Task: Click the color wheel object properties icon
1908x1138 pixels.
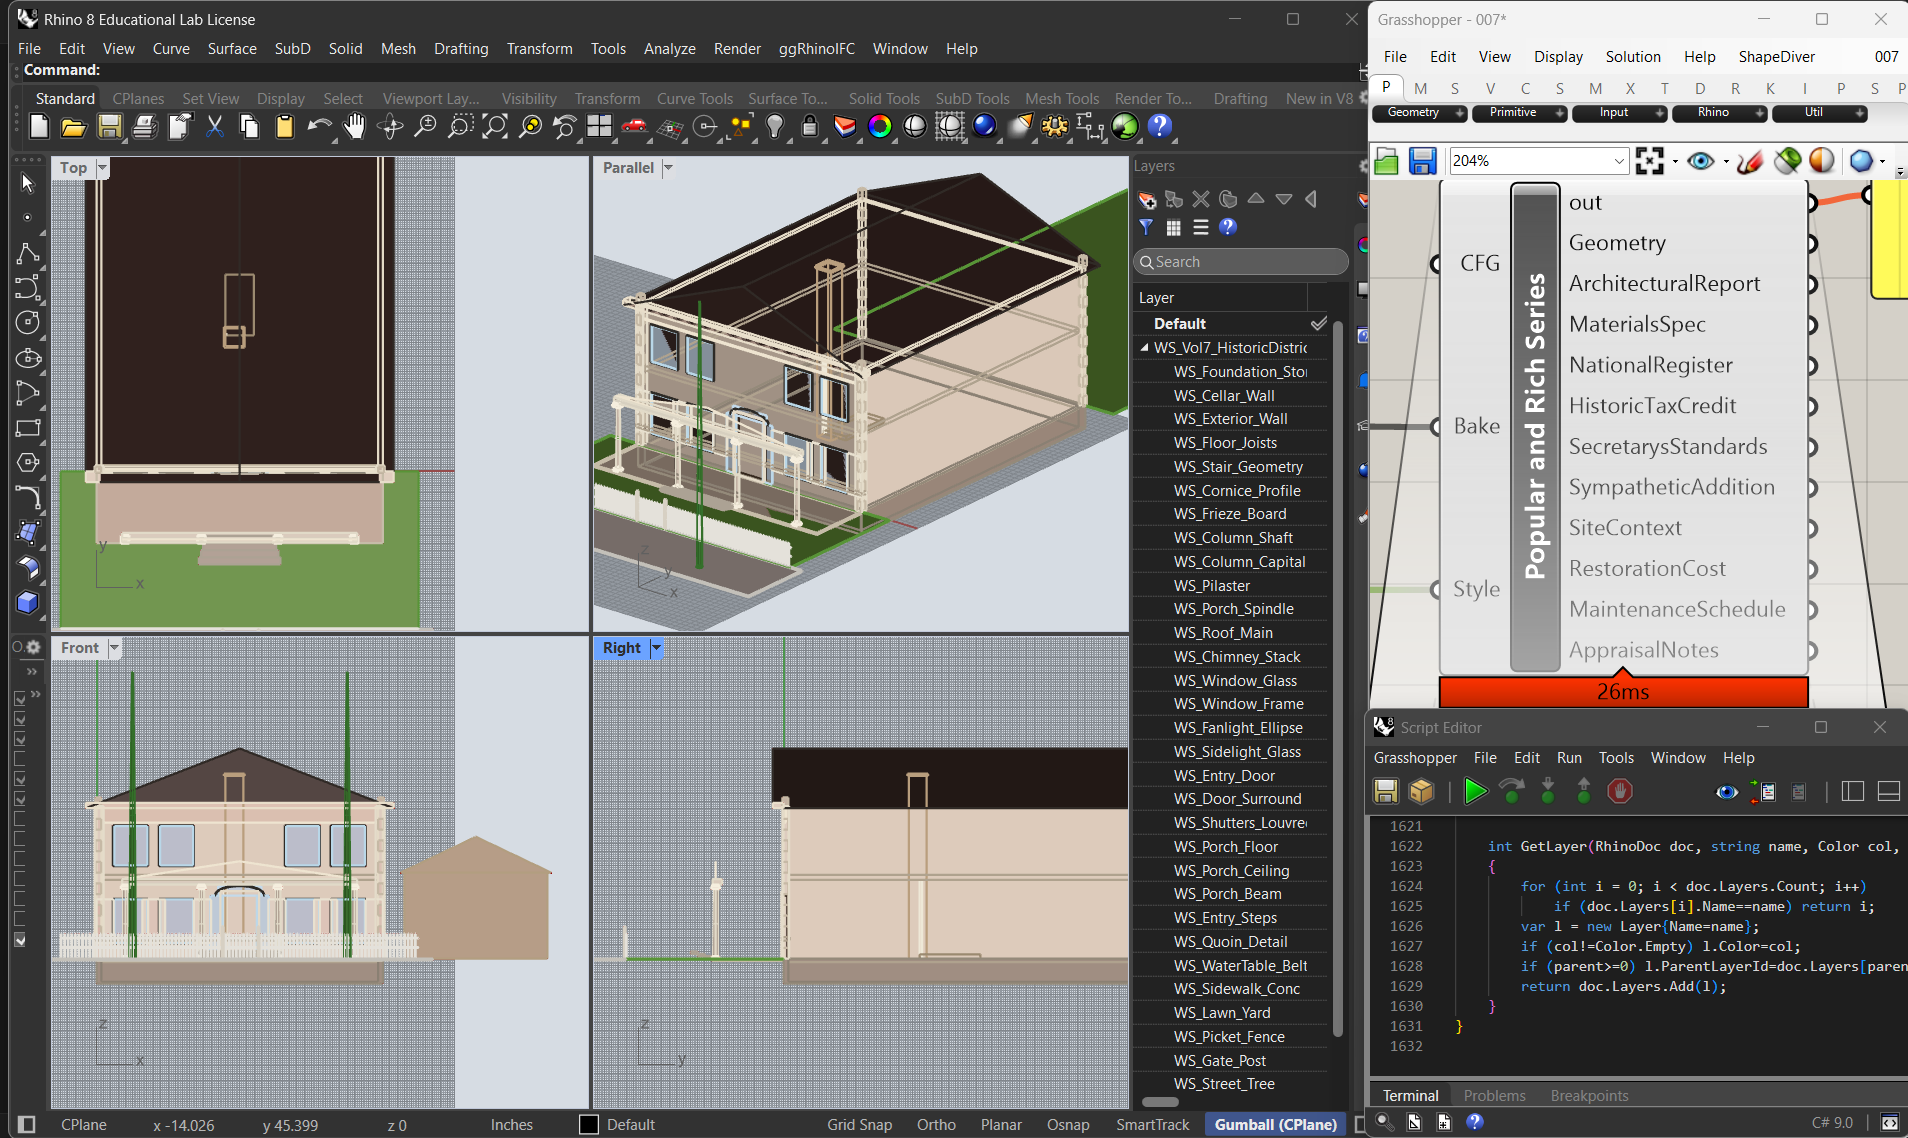Action: pos(880,126)
